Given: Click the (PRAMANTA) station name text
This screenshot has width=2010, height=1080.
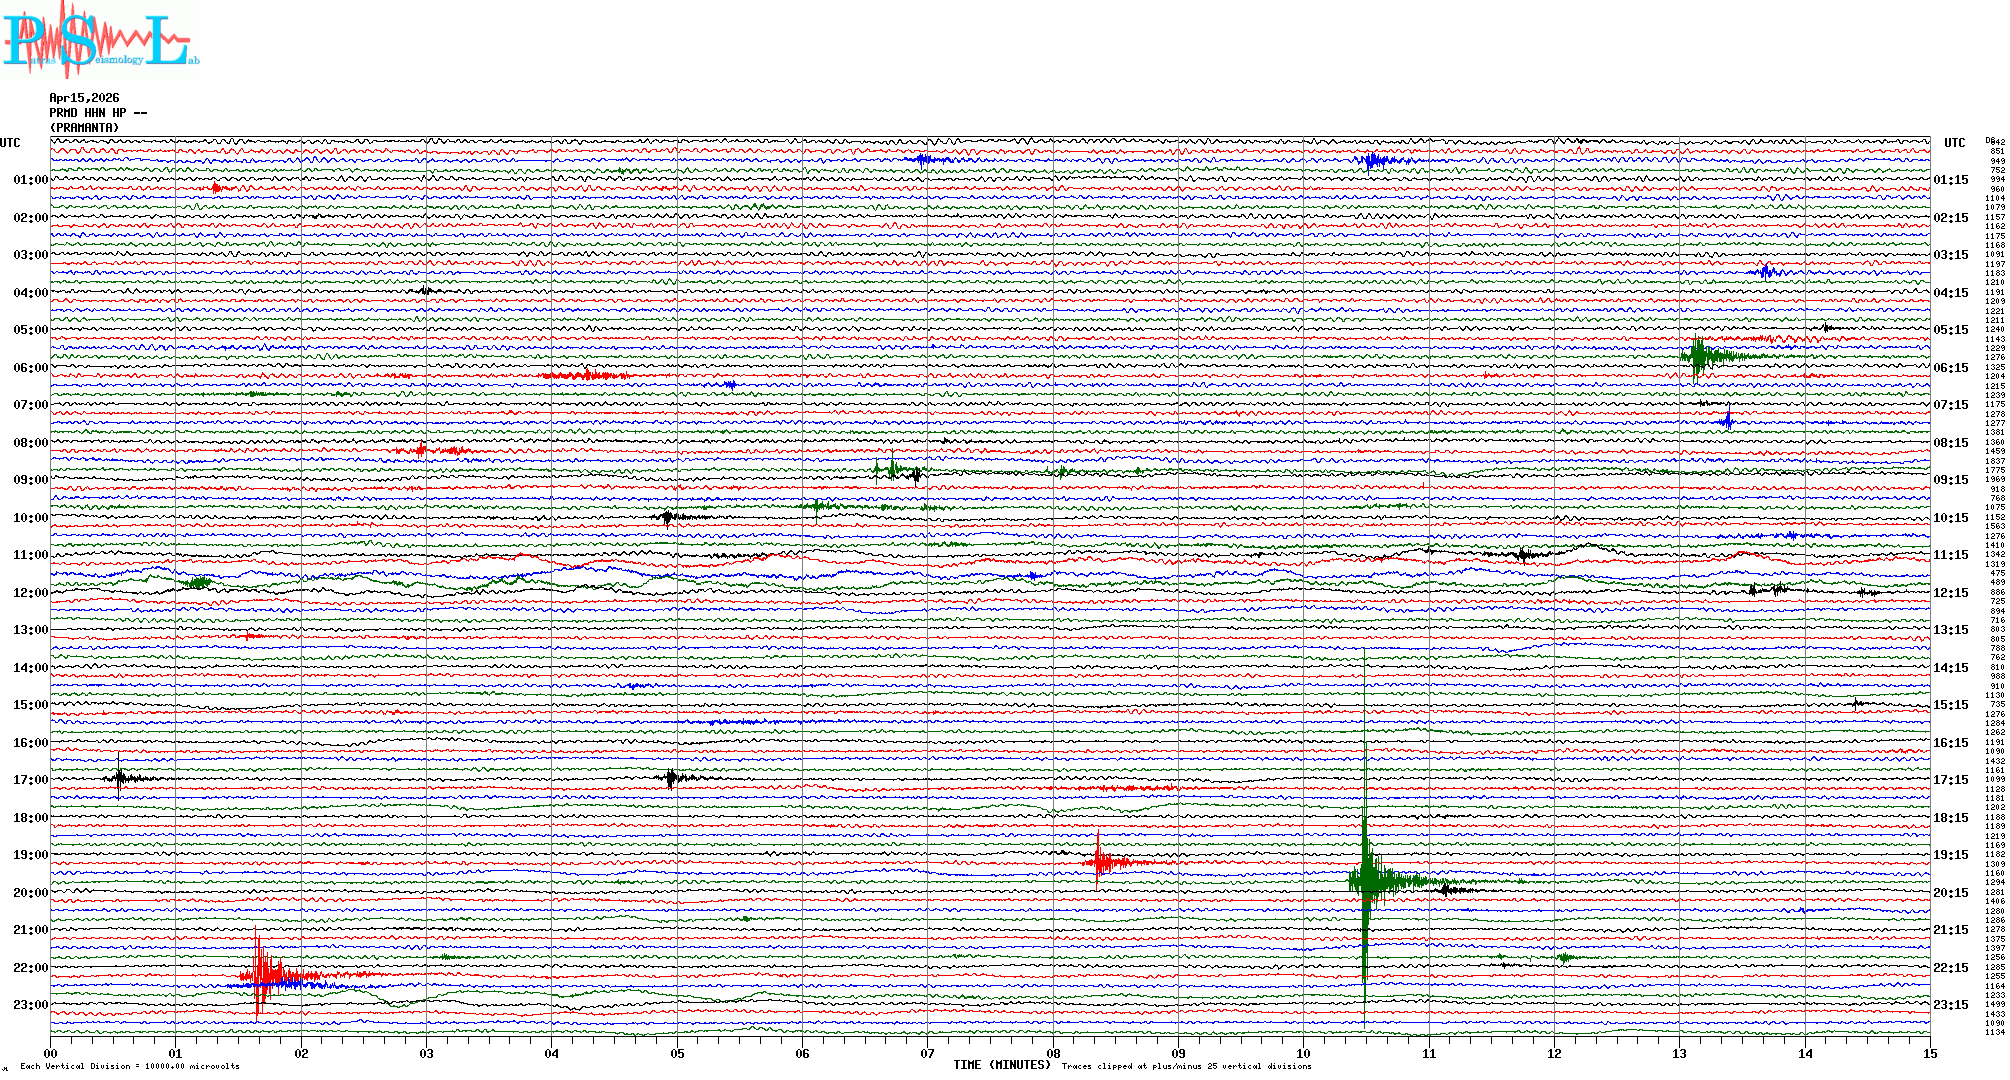Looking at the screenshot, I should 84,128.
